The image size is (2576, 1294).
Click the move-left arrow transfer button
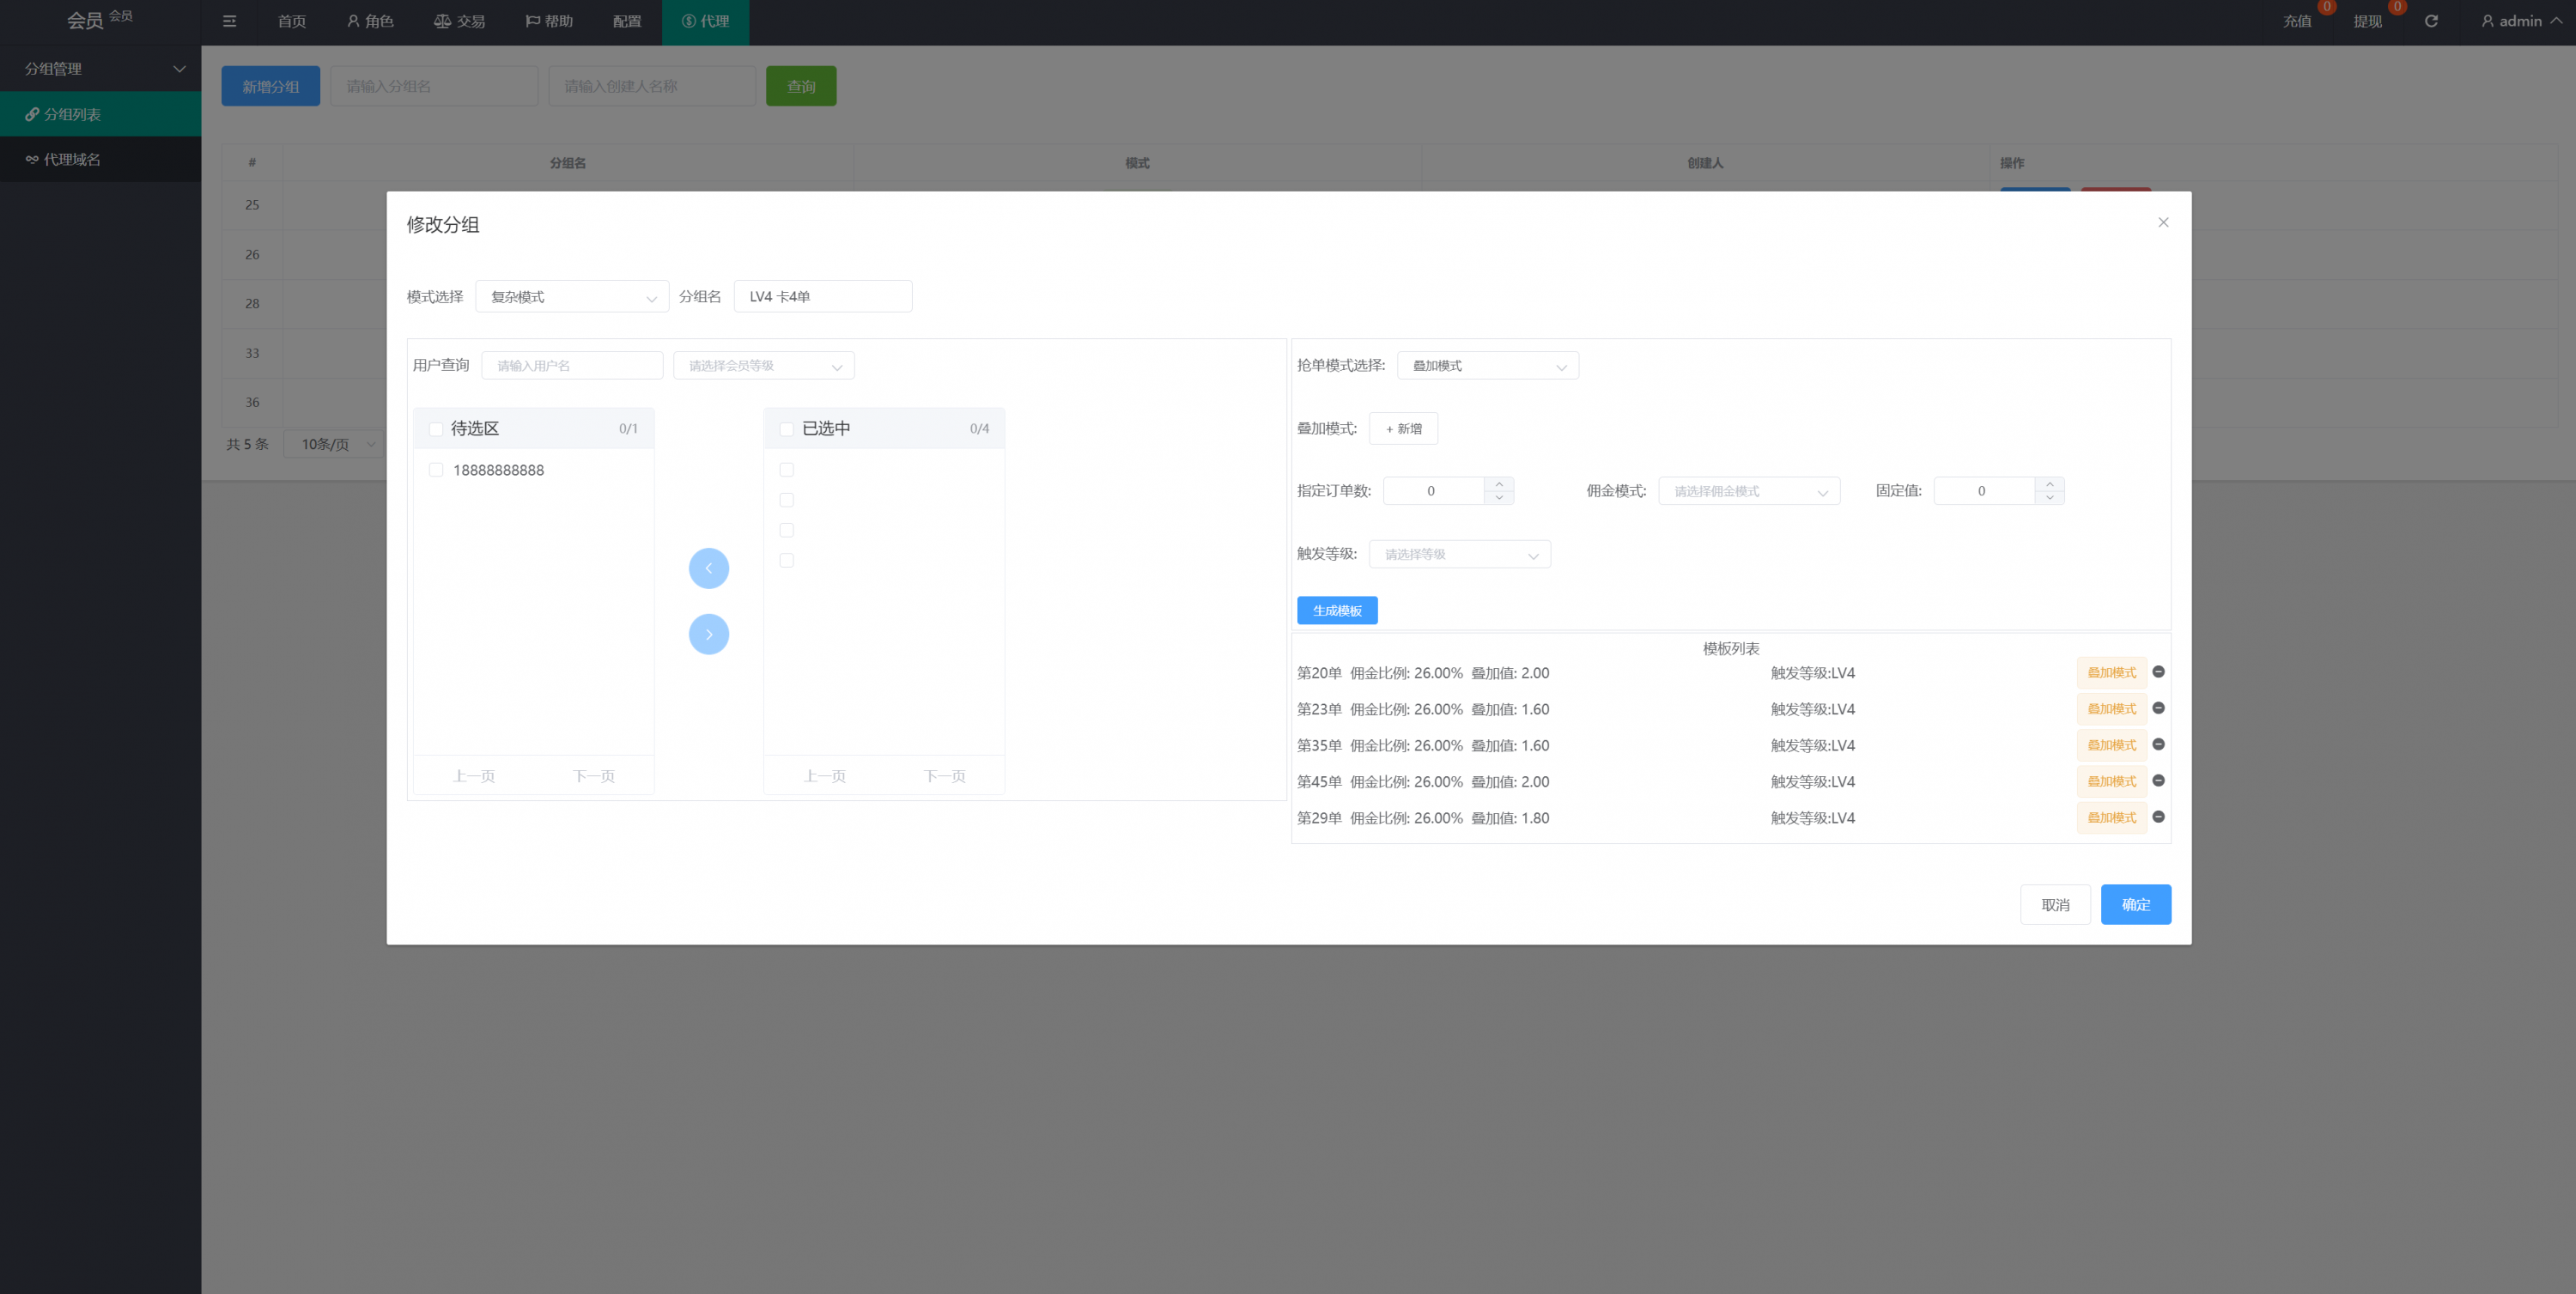coord(708,568)
